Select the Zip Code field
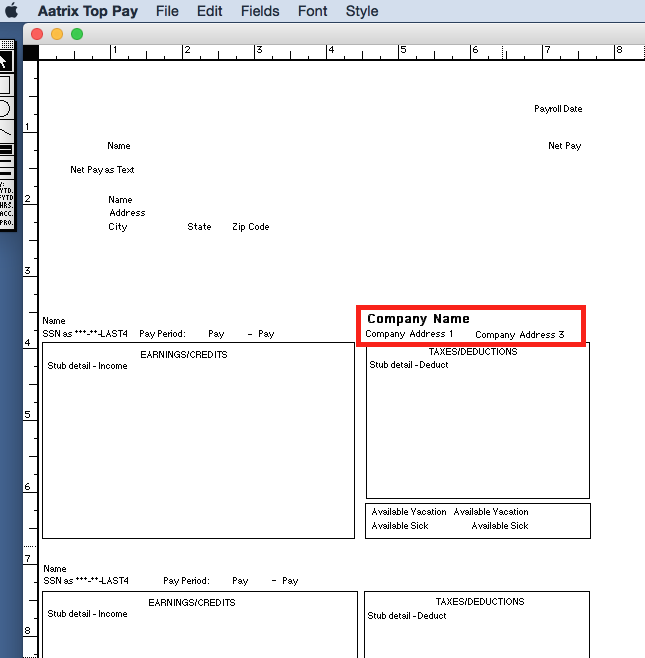The width and height of the screenshot is (645, 658). pos(251,227)
